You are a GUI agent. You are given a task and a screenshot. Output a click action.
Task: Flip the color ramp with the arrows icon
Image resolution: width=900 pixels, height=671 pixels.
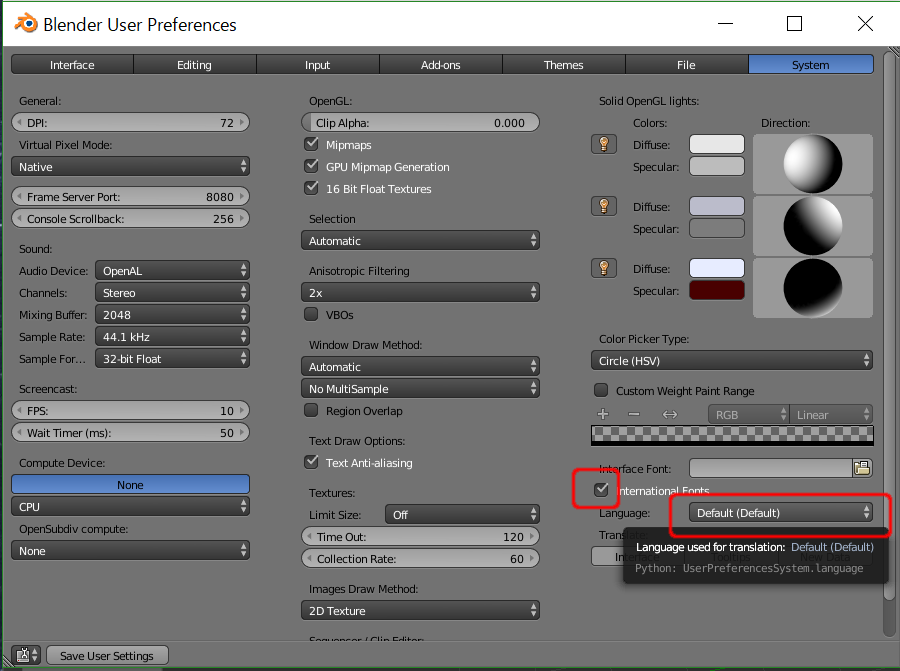tap(670, 414)
